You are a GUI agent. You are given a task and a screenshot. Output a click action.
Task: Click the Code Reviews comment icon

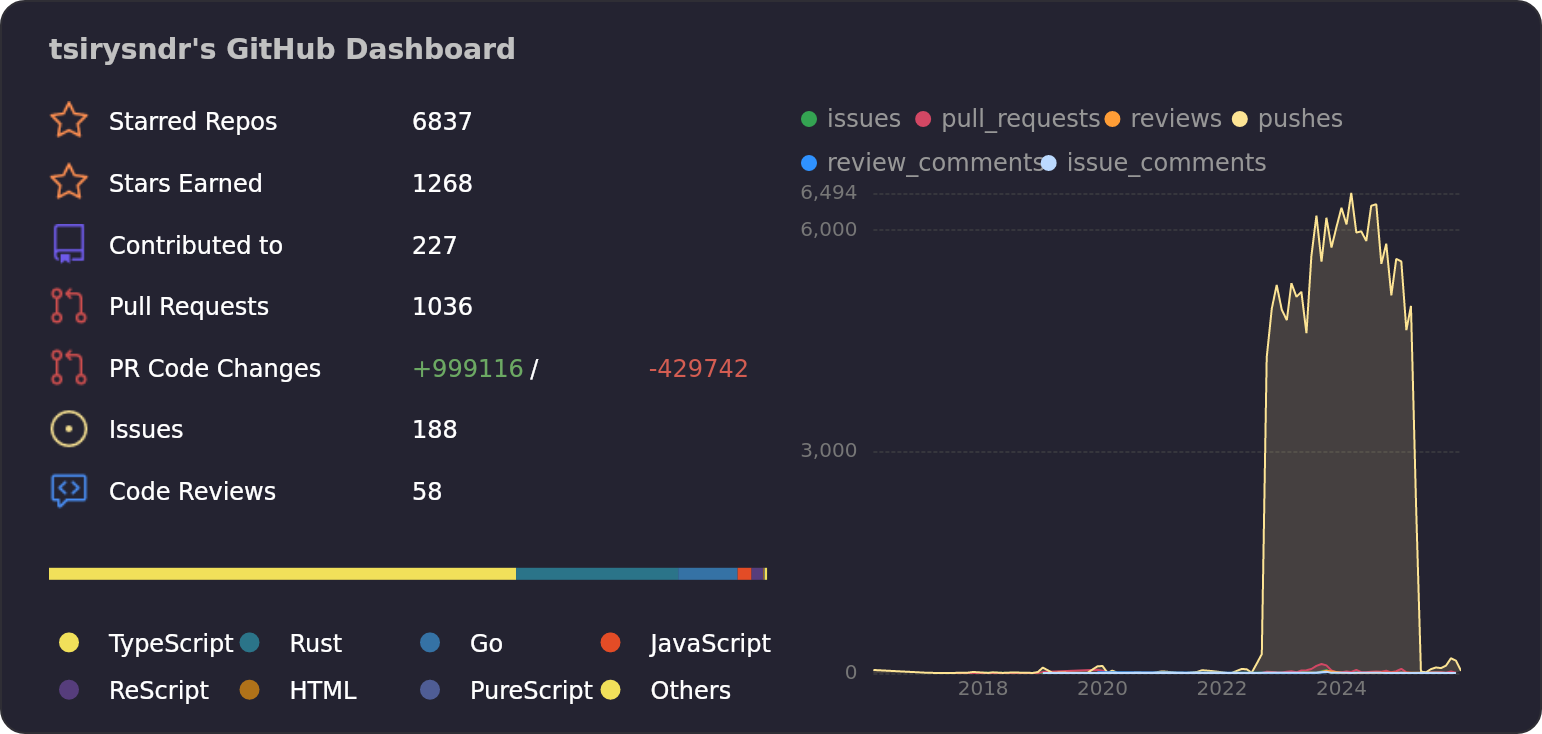click(x=68, y=491)
